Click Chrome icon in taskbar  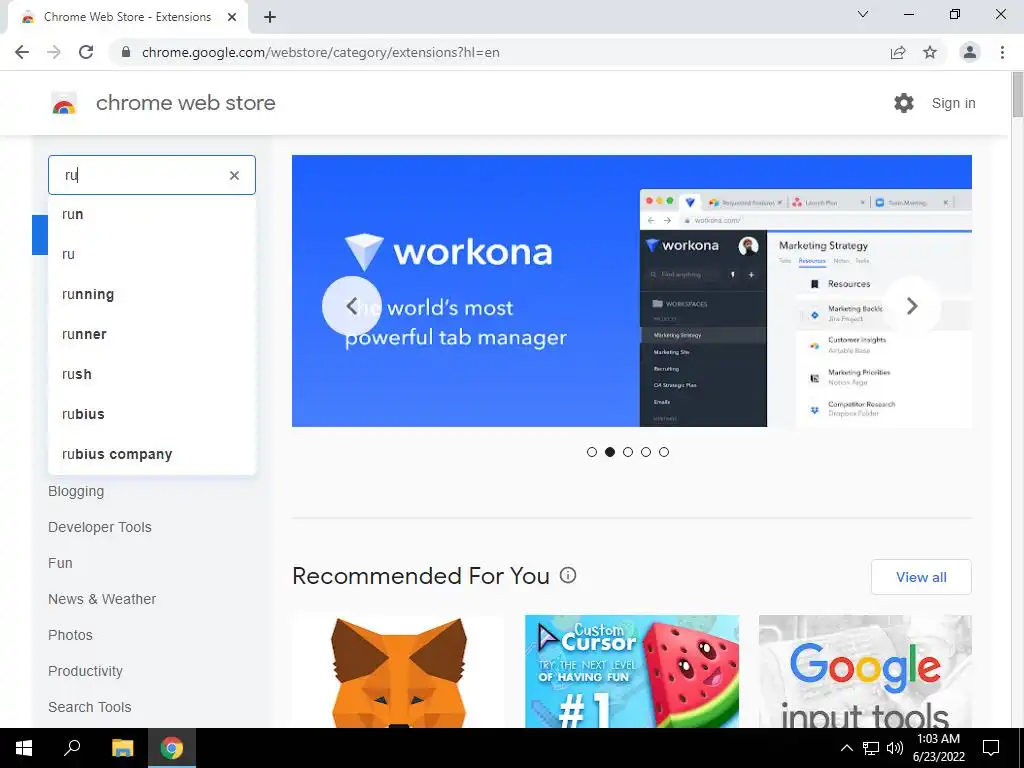pyautogui.click(x=172, y=748)
